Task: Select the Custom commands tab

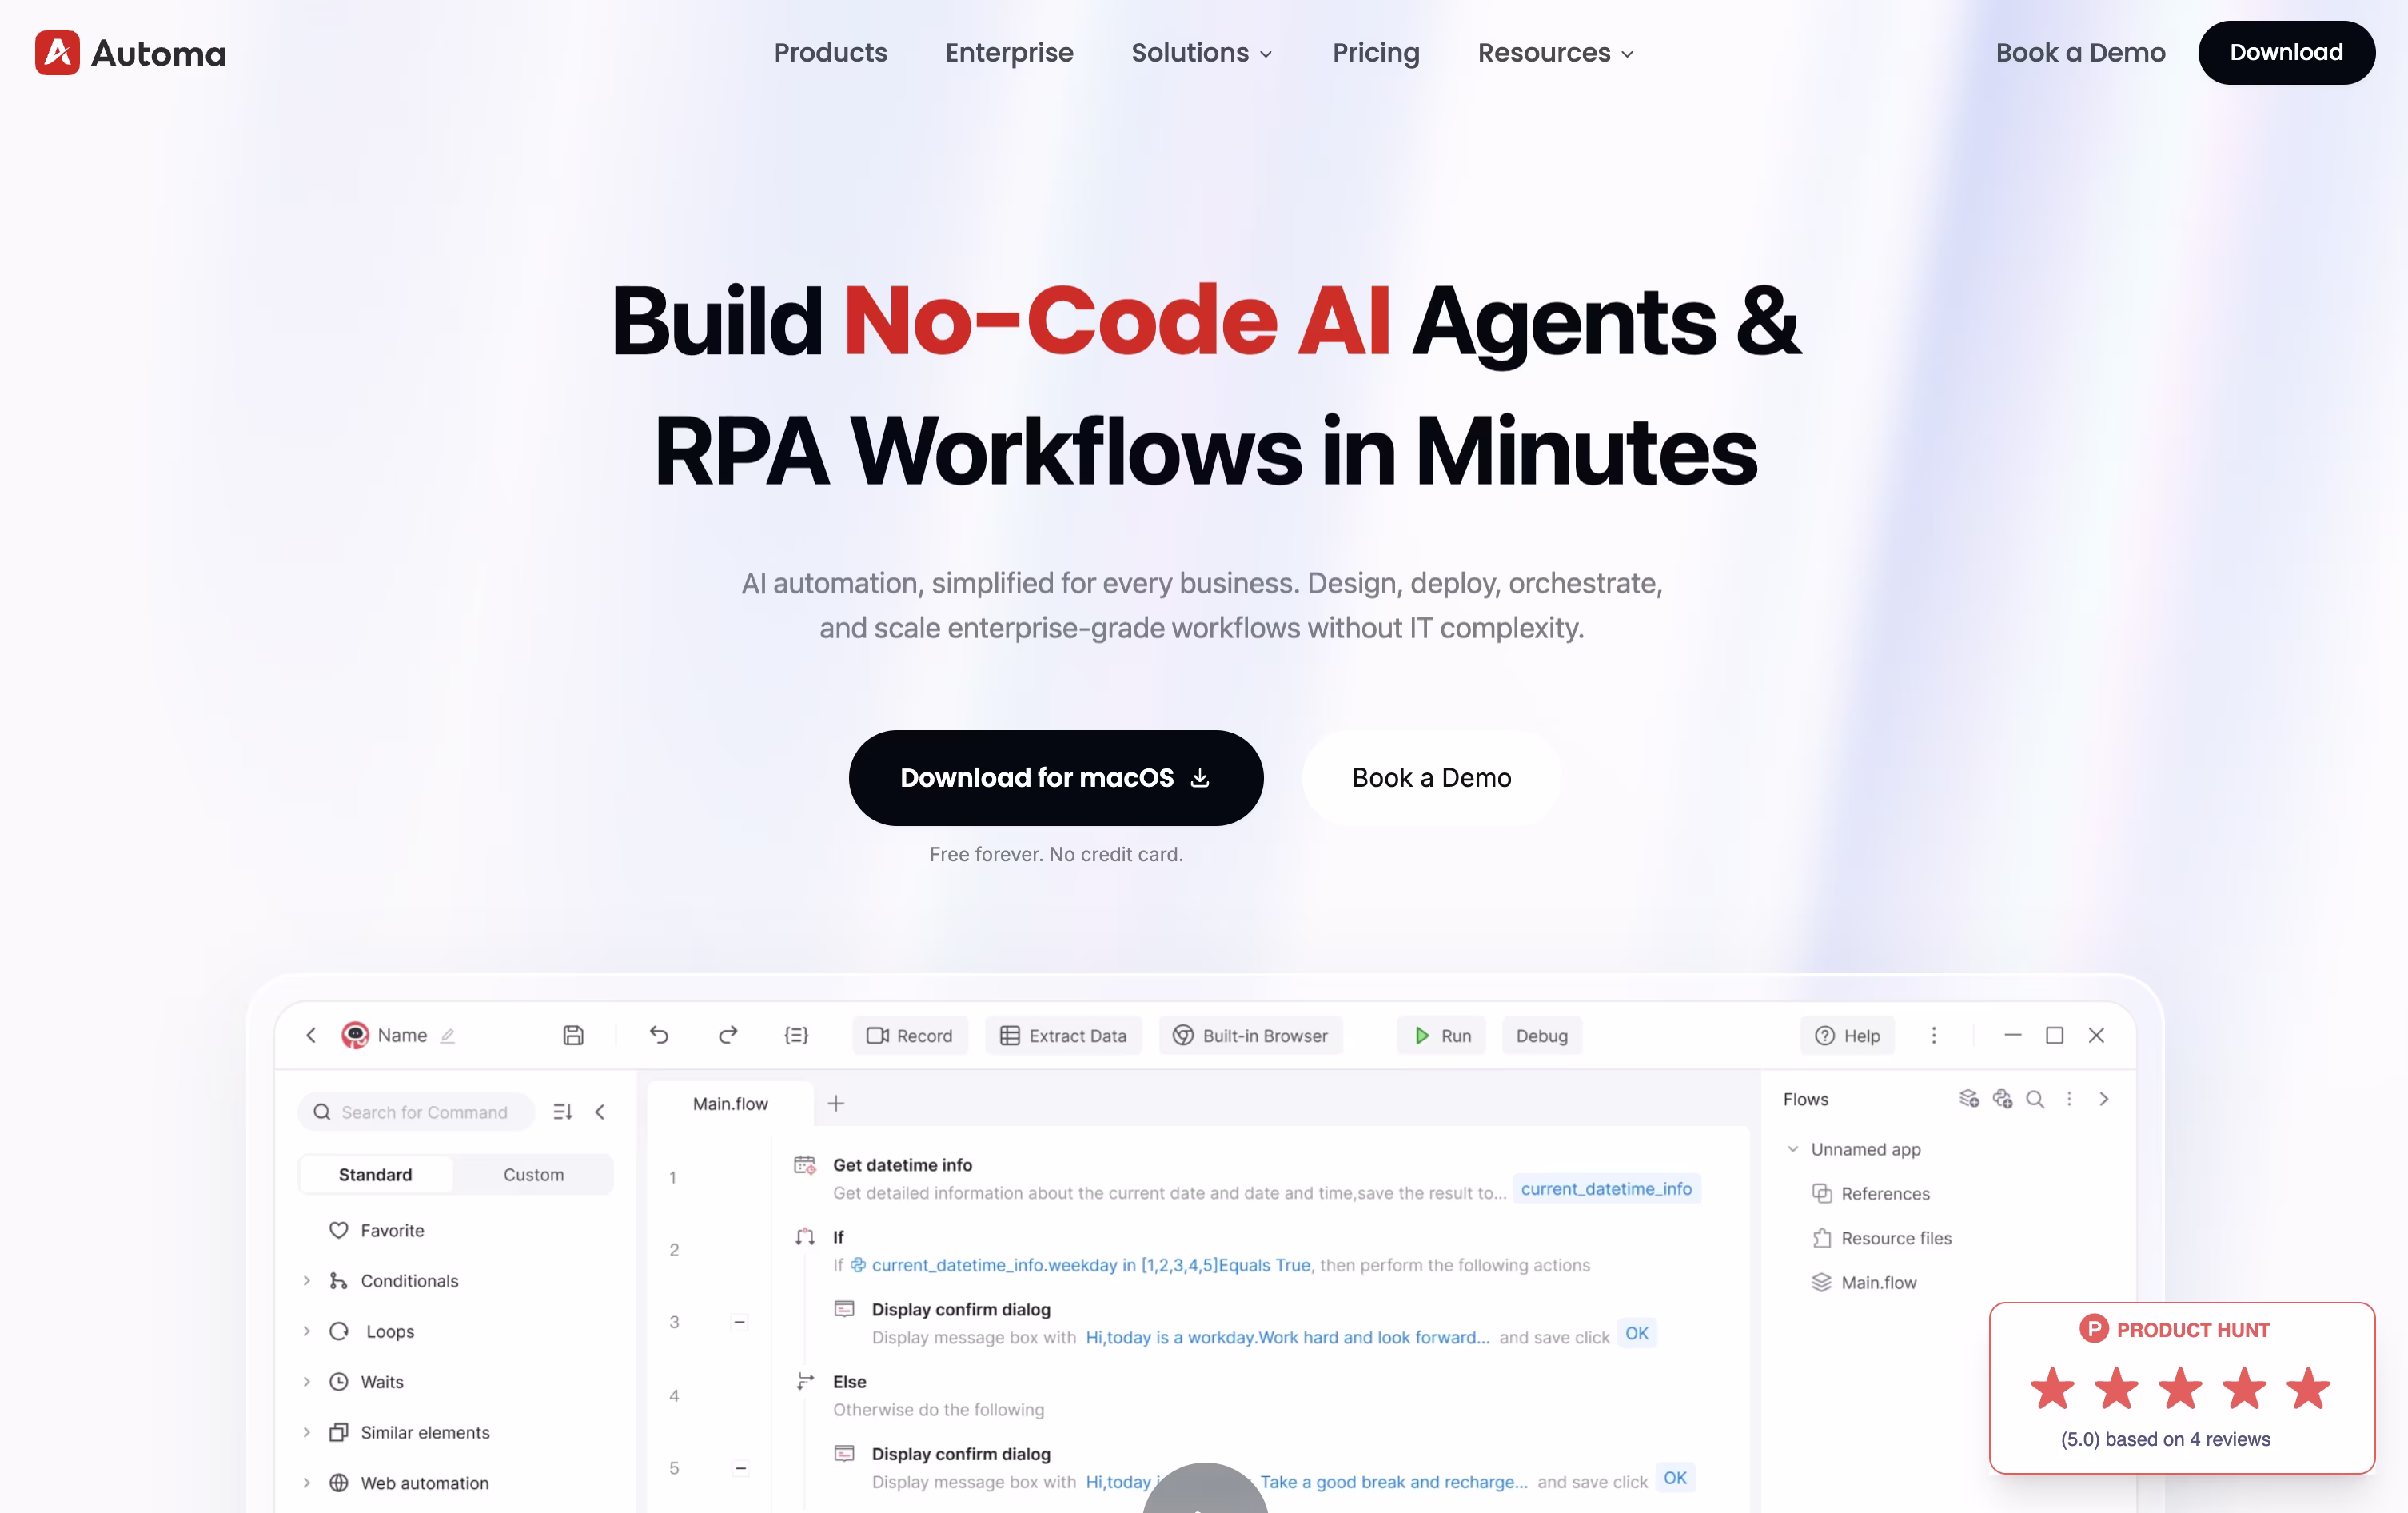Action: pyautogui.click(x=533, y=1174)
